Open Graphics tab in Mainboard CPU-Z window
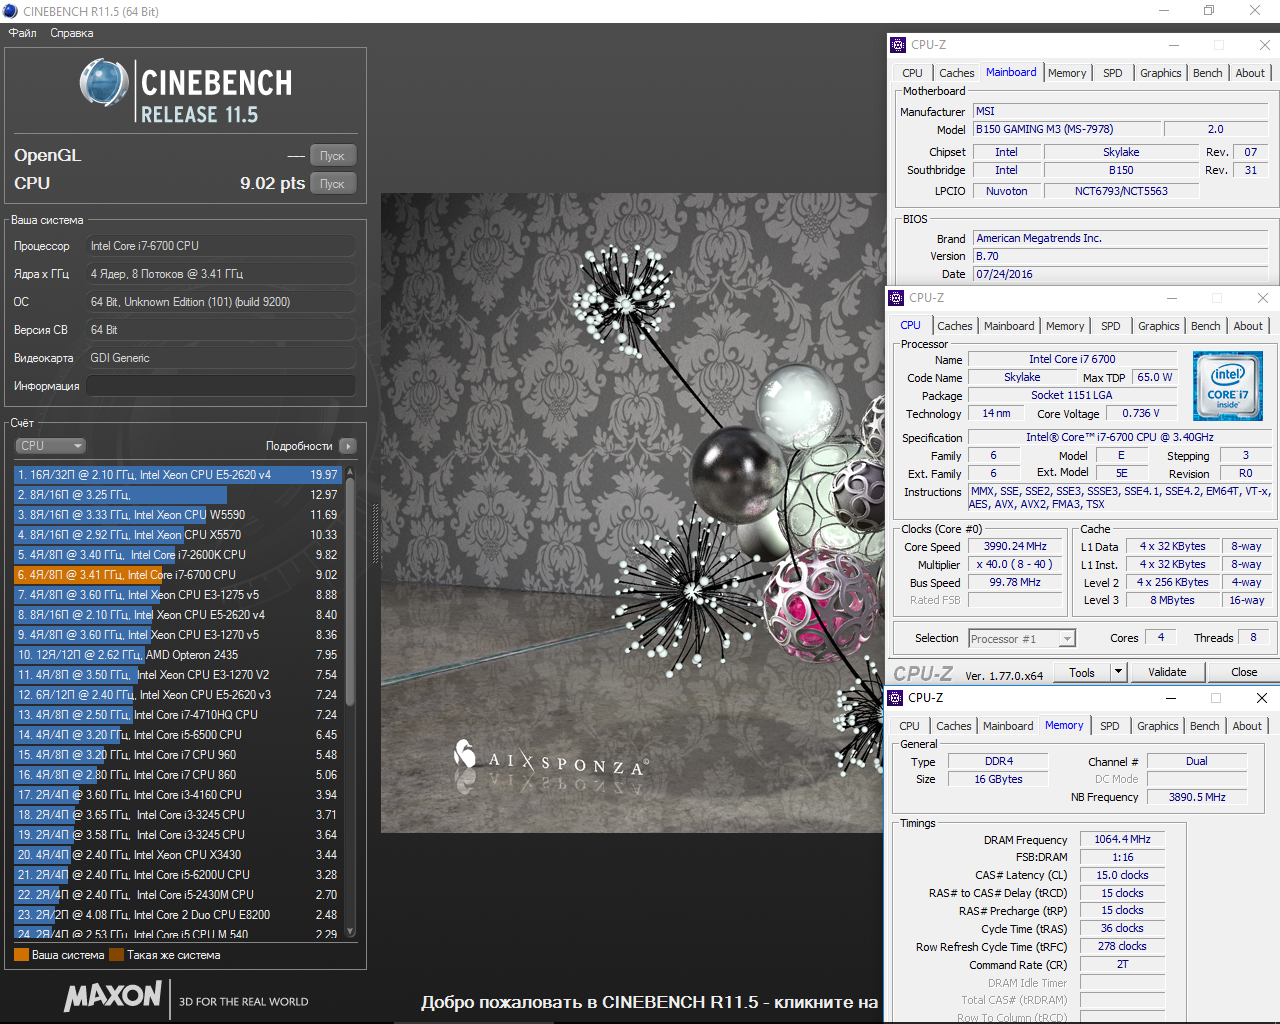 point(1160,73)
